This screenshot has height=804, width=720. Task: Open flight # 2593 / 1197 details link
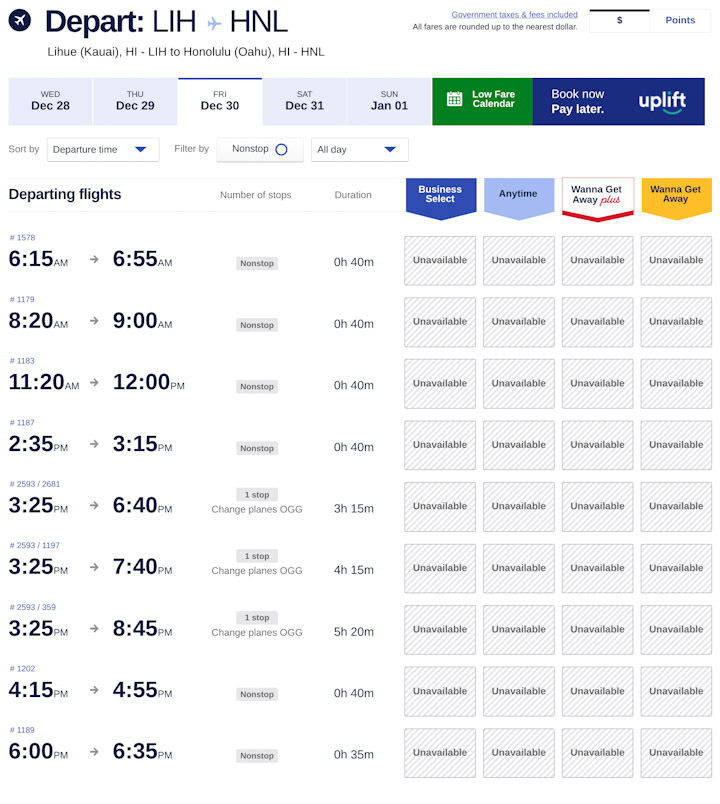[35, 546]
